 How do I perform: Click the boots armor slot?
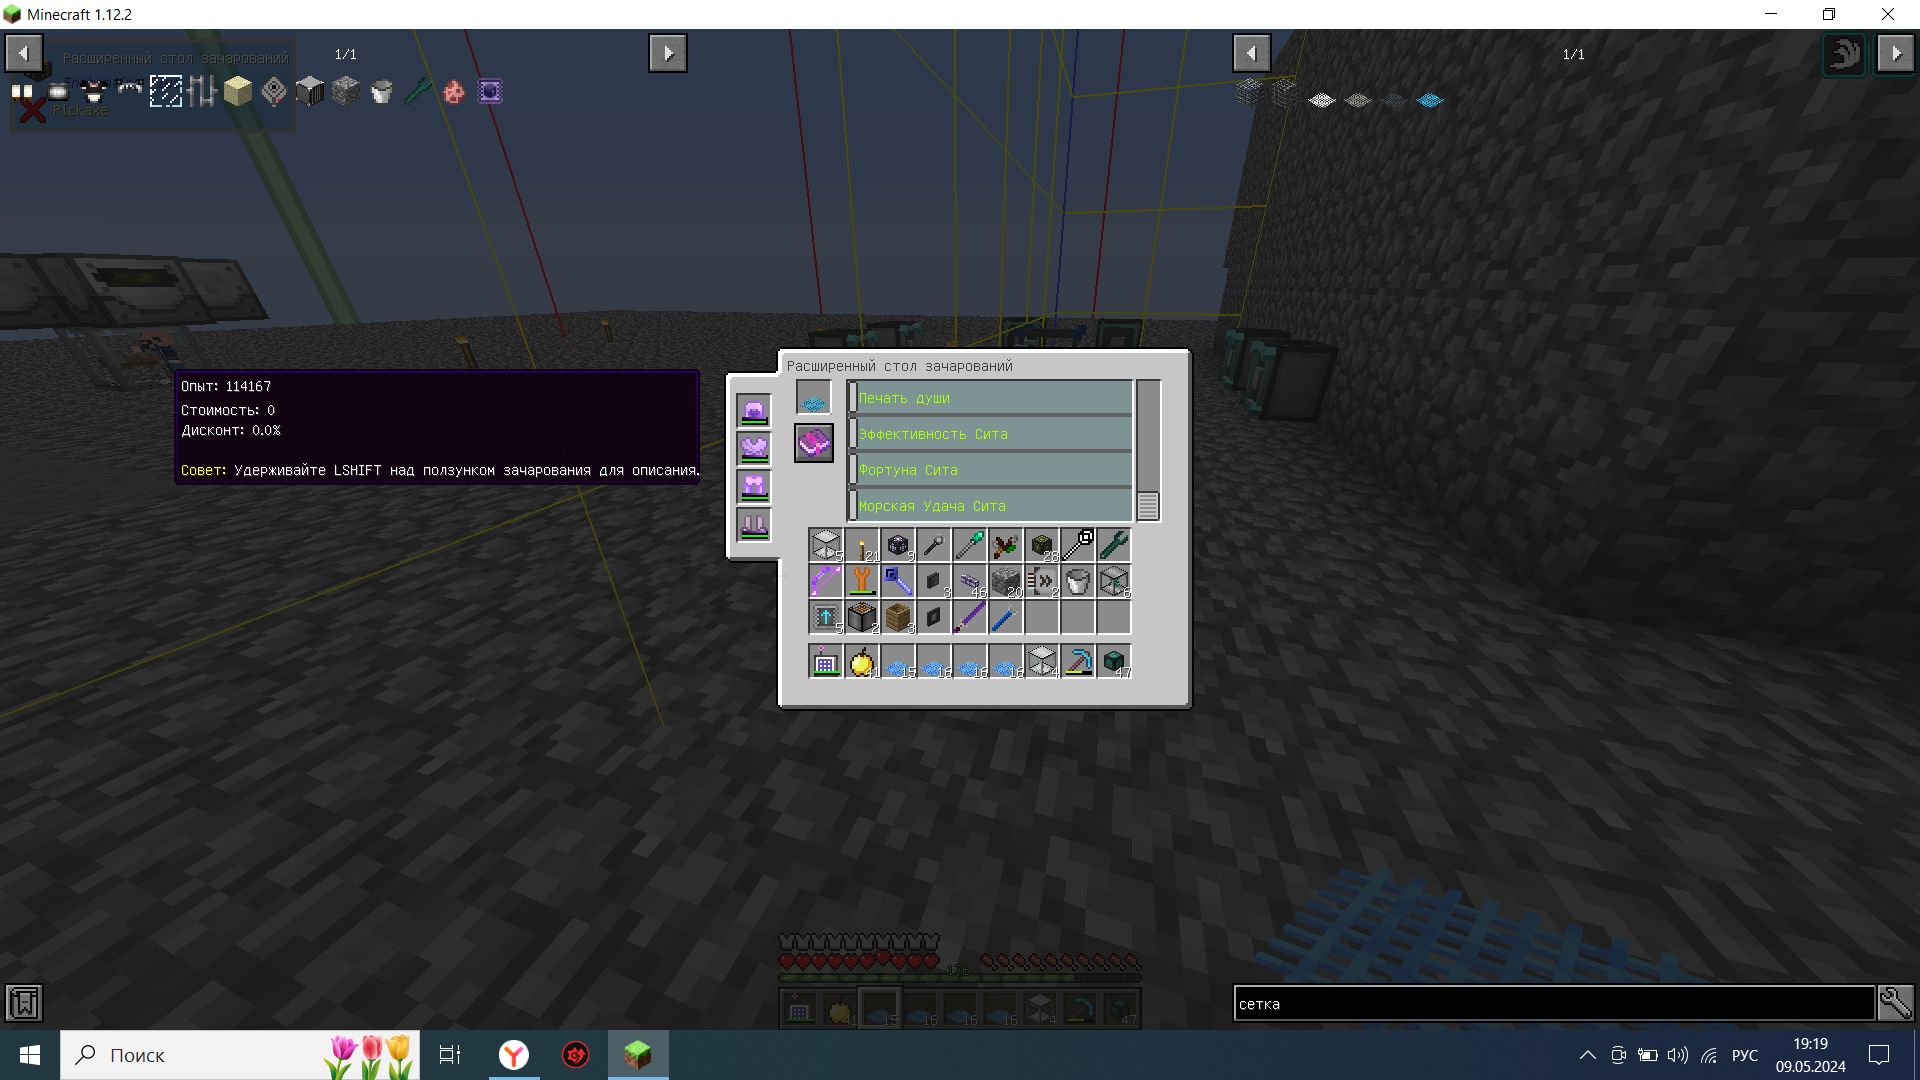(x=754, y=524)
